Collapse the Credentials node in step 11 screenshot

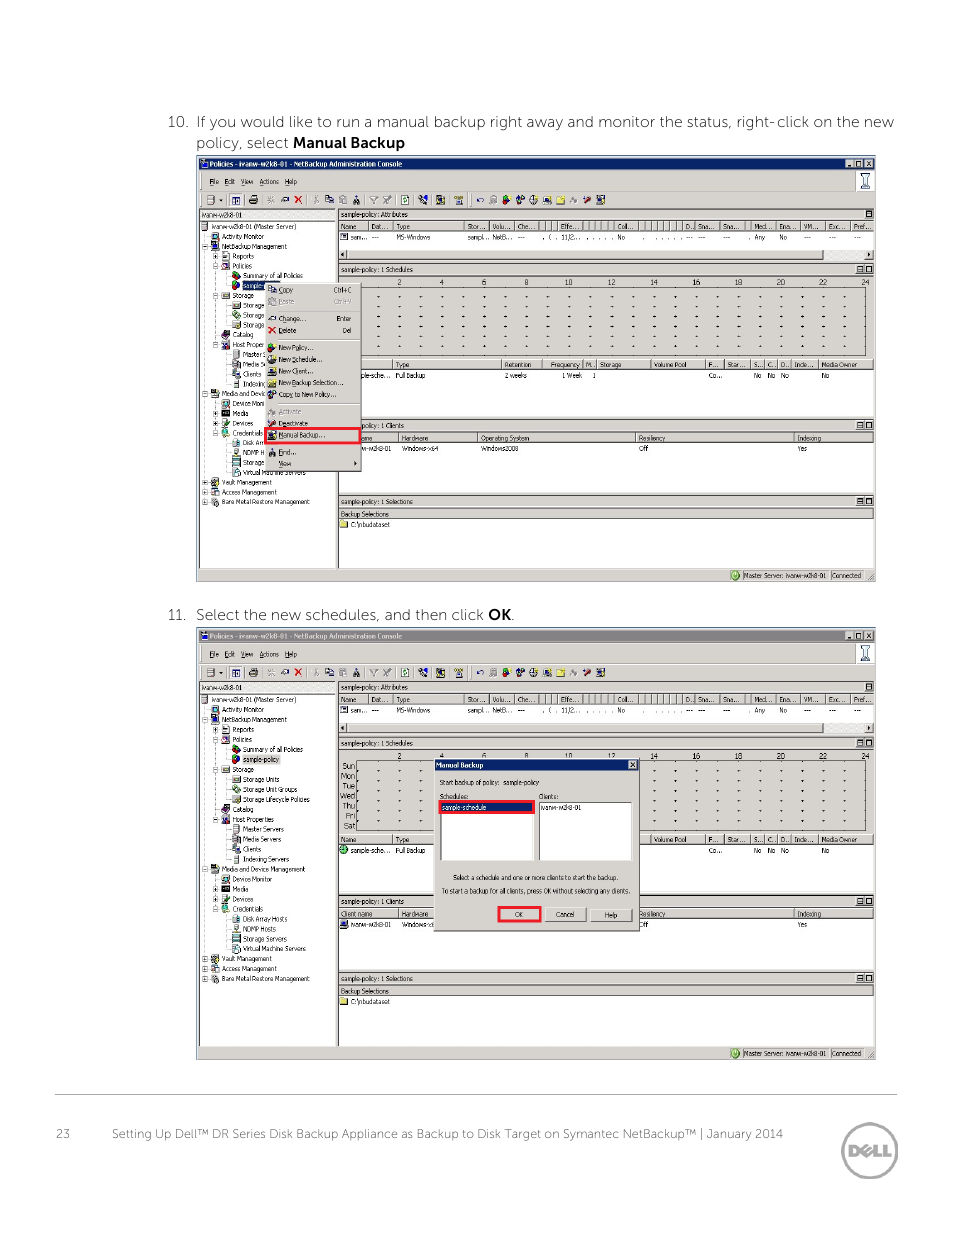pyautogui.click(x=215, y=909)
